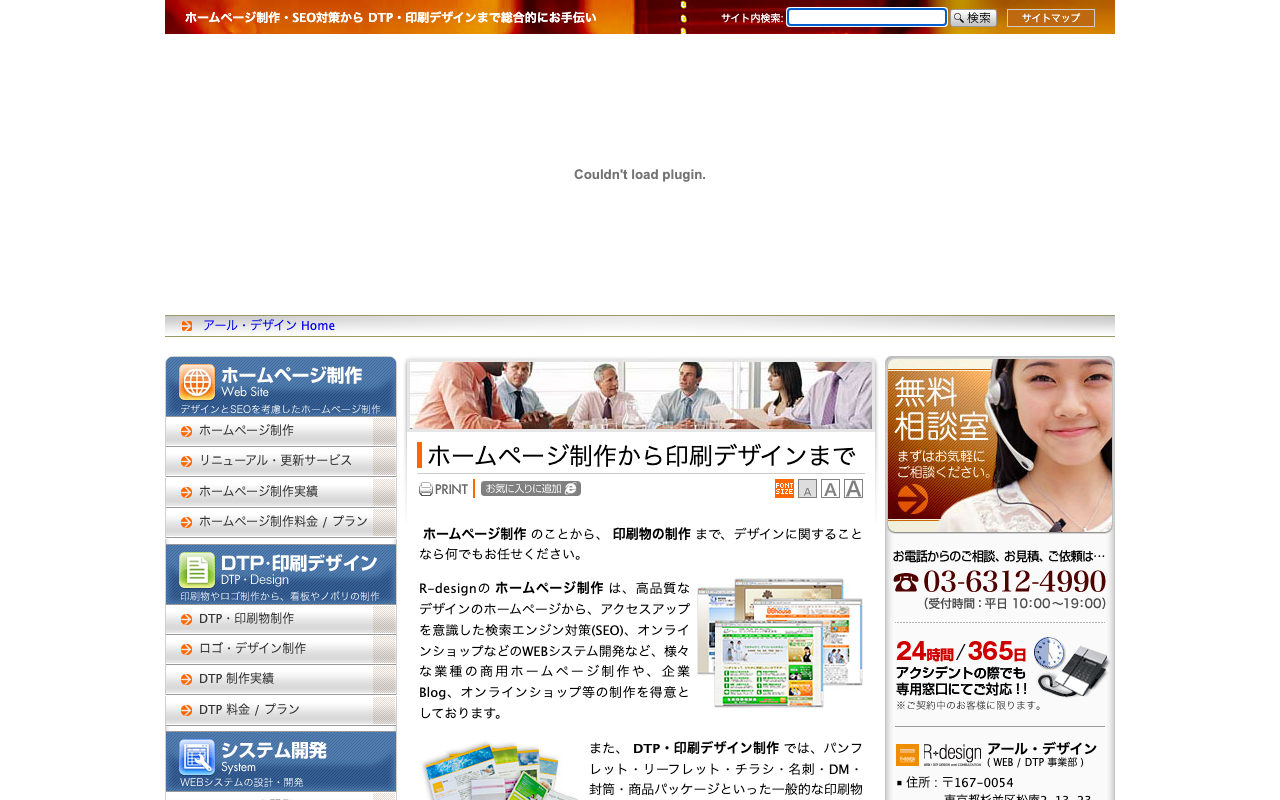The height and width of the screenshot is (800, 1280).
Task: Open the システム開発 System section header
Action: (281, 761)
